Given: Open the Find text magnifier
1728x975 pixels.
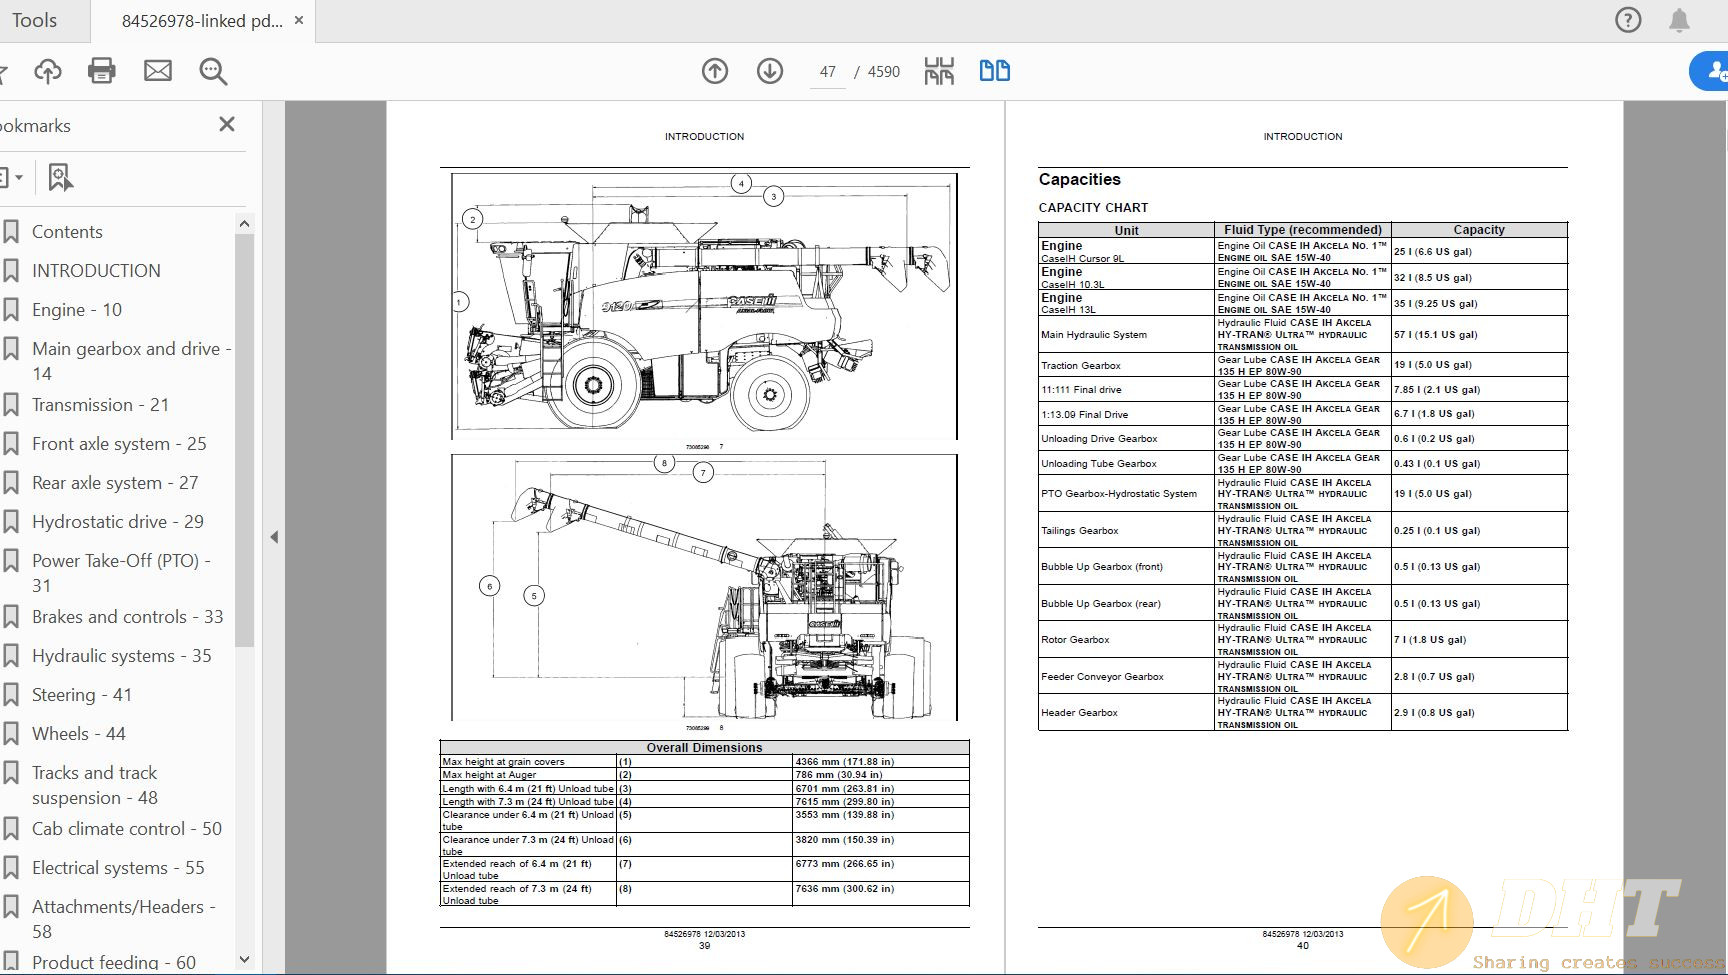Looking at the screenshot, I should coord(213,71).
